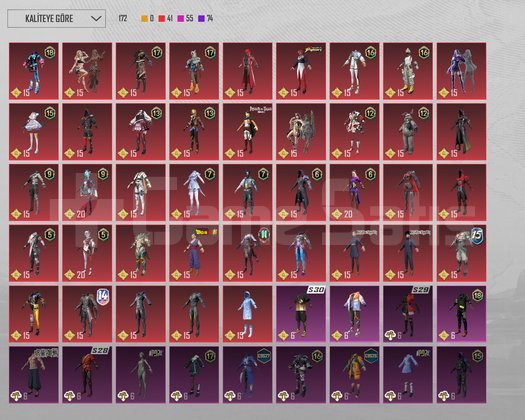
Task: Select the shirtless outfit with black pants
Action: (x=33, y=374)
